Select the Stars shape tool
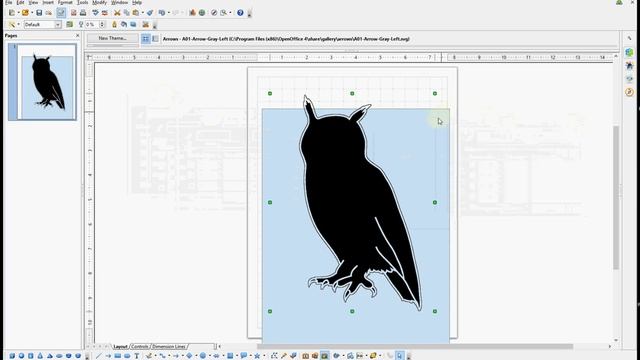The height and width of the screenshot is (360, 640). 257,356
